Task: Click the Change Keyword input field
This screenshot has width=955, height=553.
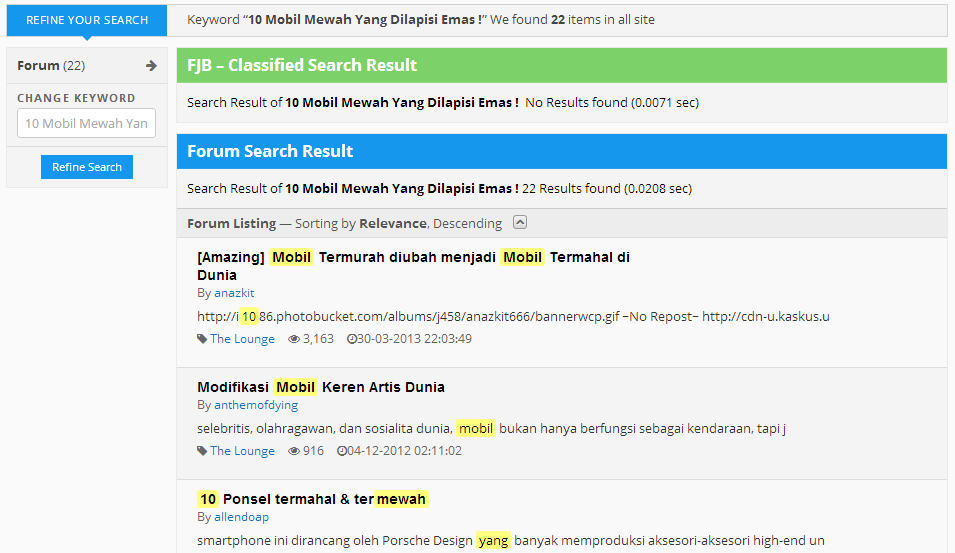Action: 86,123
